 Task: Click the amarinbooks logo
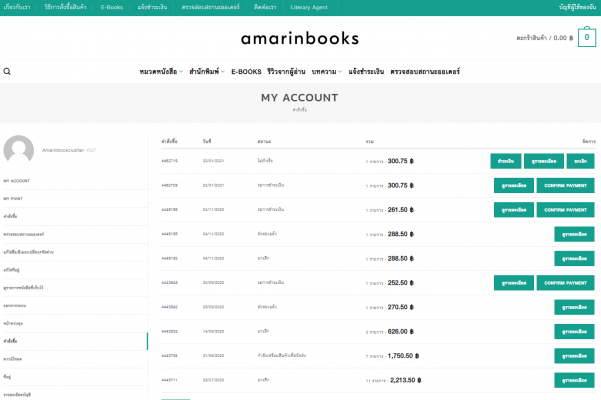[x=300, y=39]
